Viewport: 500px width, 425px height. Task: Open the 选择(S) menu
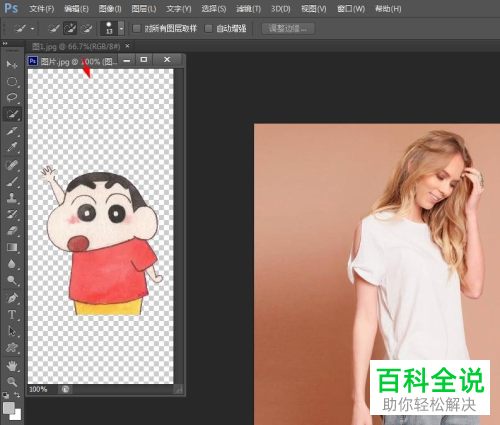pyautogui.click(x=214, y=9)
